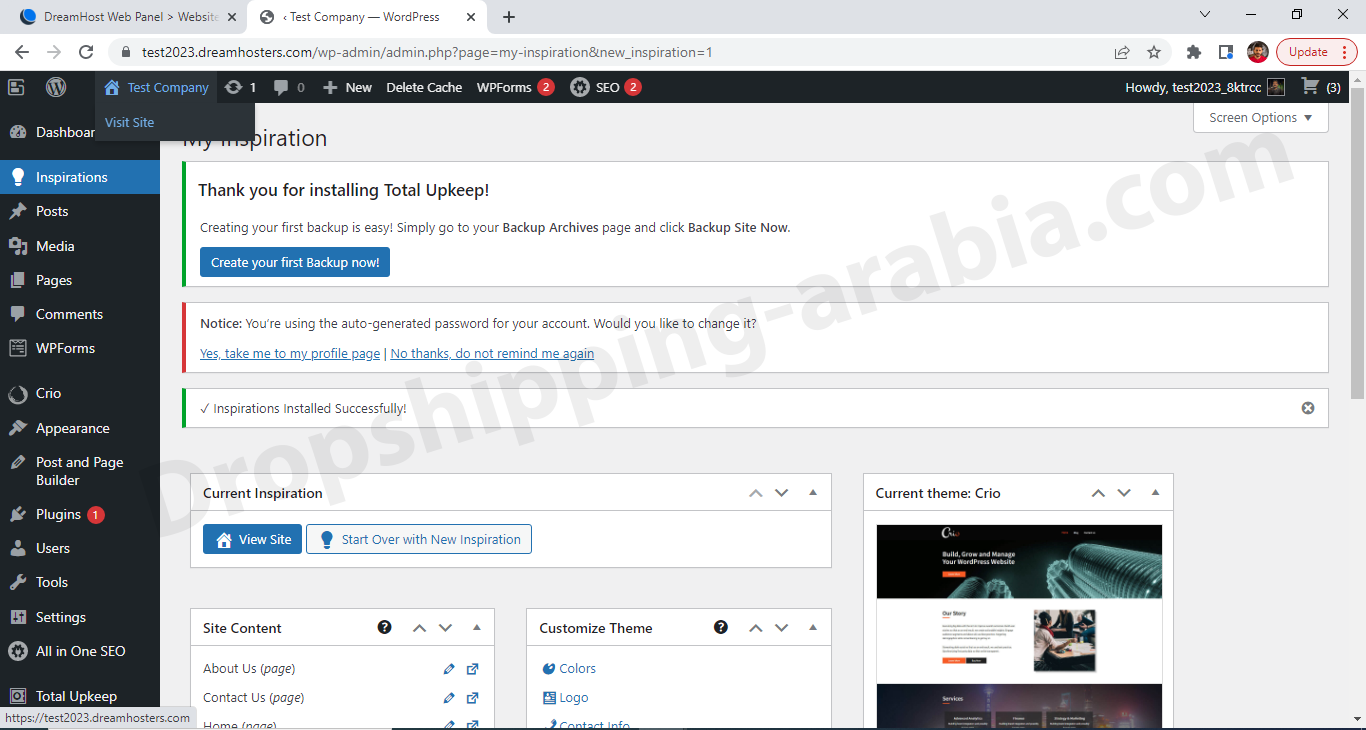Screen dimensions: 1366x730
Task: Open All in One SEO sidebar item
Action: click(x=80, y=651)
